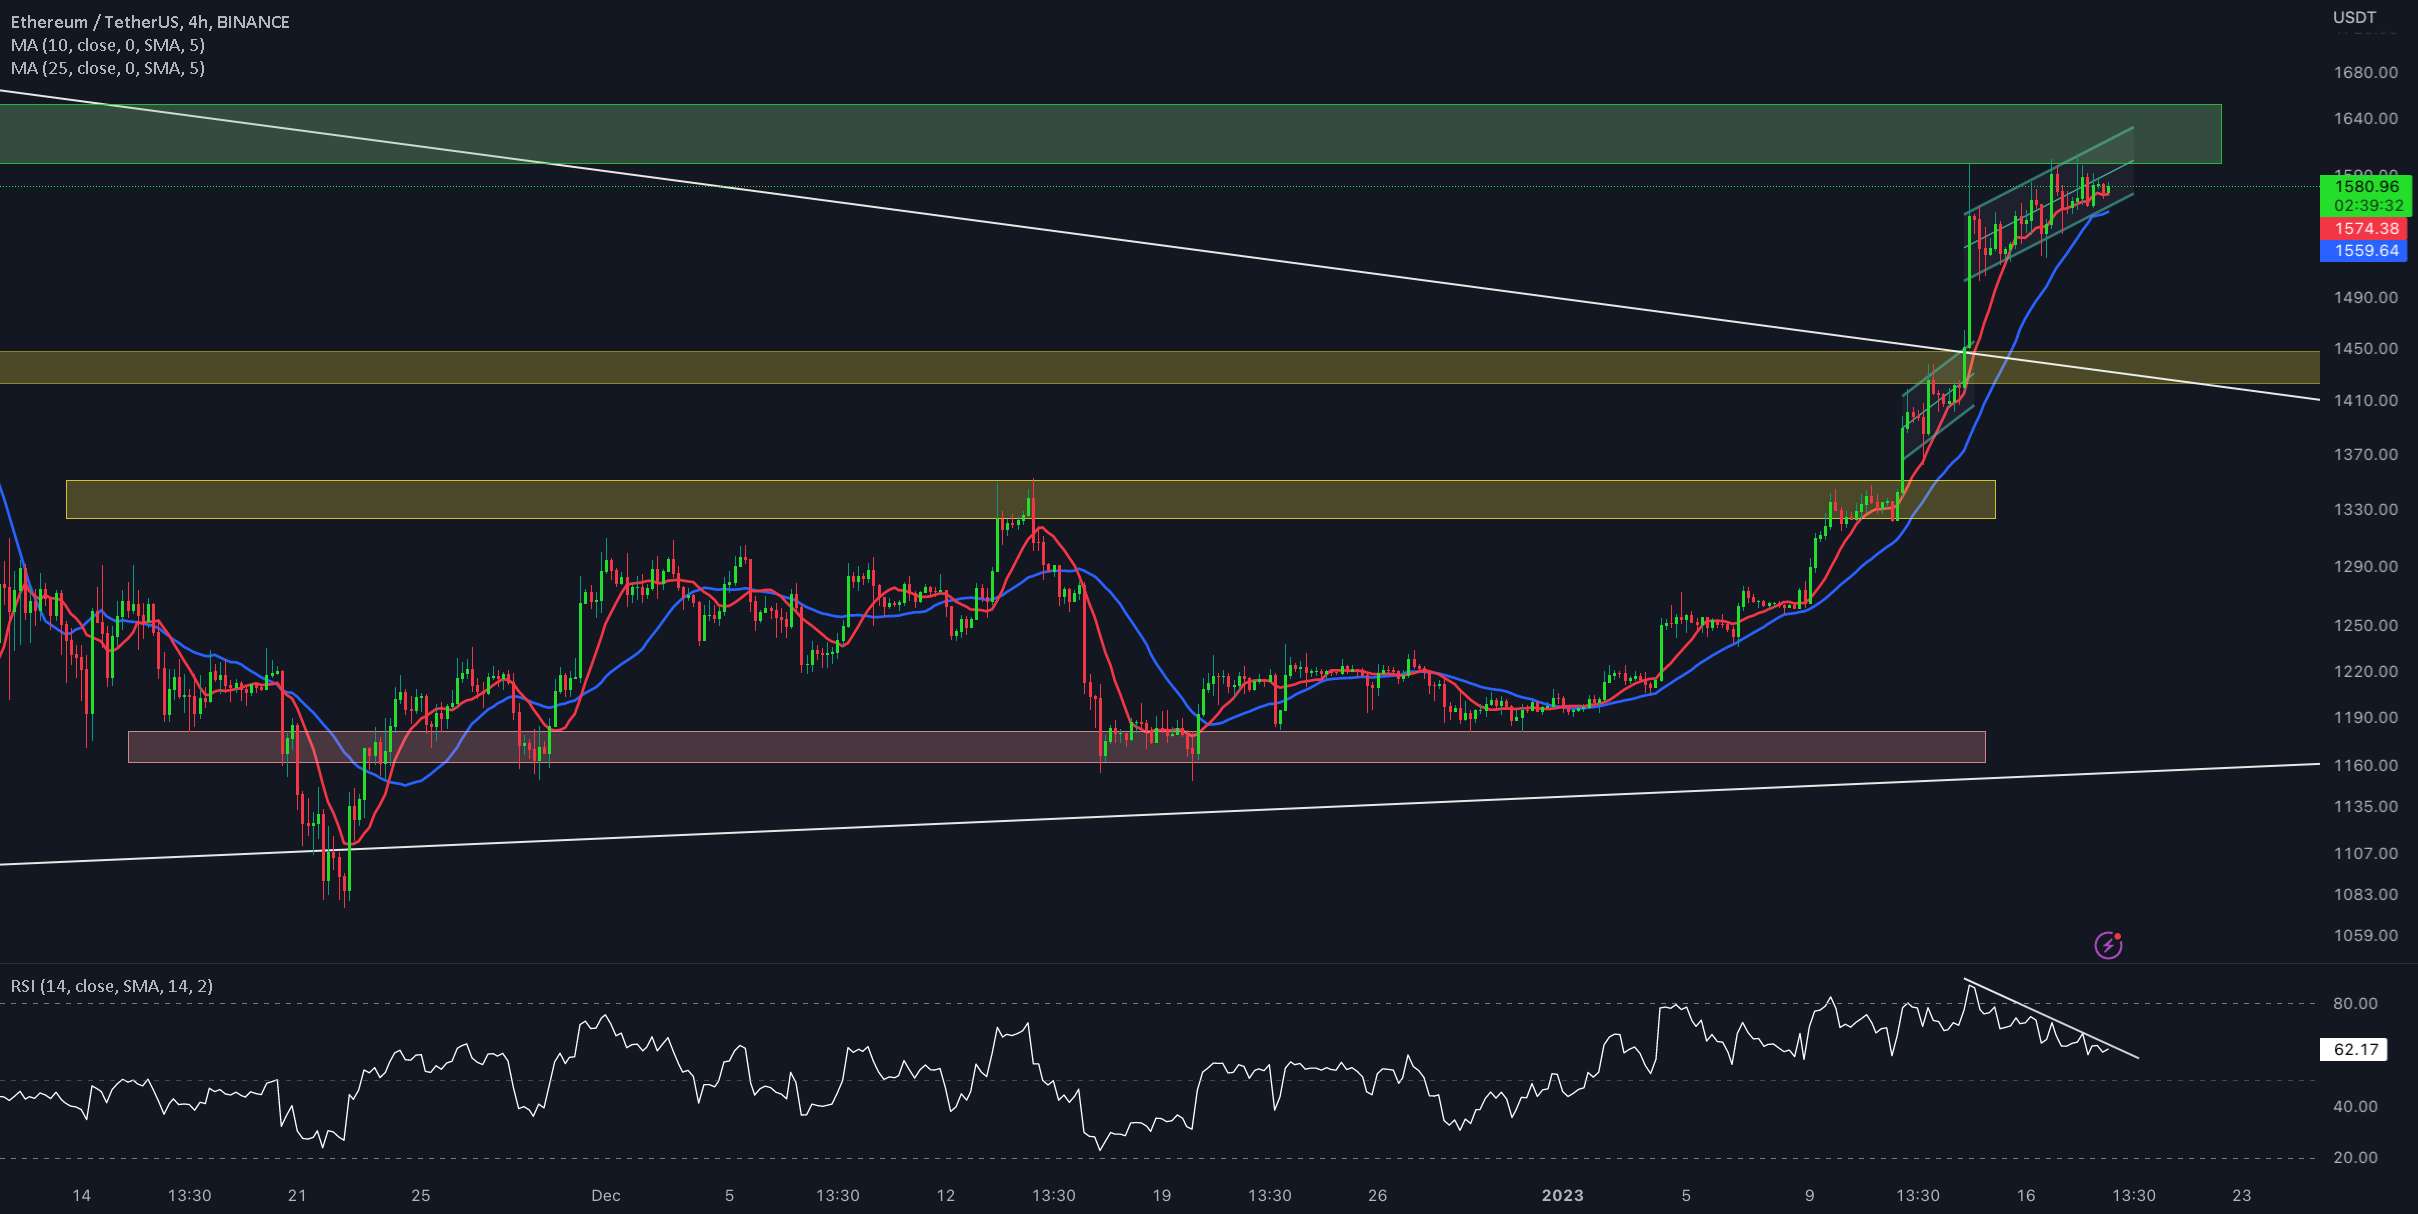
Task: Click the 1107.00 price axis label
Action: (2365, 853)
